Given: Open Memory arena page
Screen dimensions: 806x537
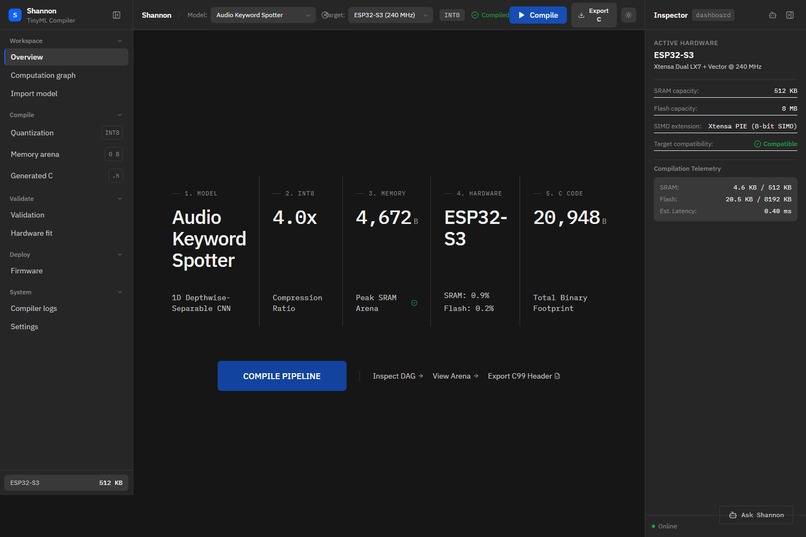Looking at the screenshot, I should coord(66,154).
